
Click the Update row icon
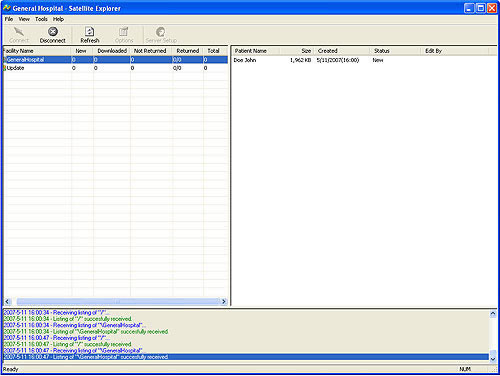click(5, 68)
